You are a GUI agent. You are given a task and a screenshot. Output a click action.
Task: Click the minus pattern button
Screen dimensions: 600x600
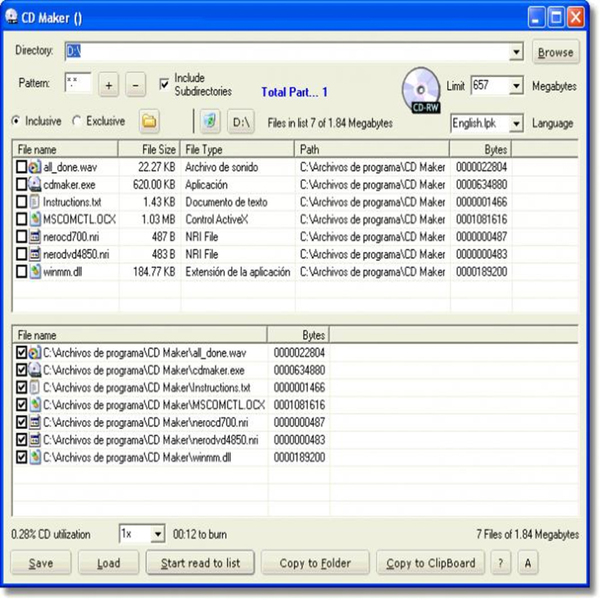[x=135, y=85]
